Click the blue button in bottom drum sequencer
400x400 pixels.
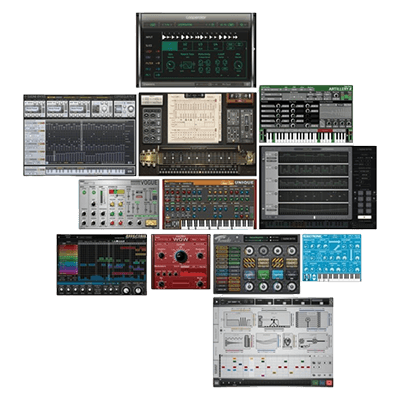click(322, 383)
